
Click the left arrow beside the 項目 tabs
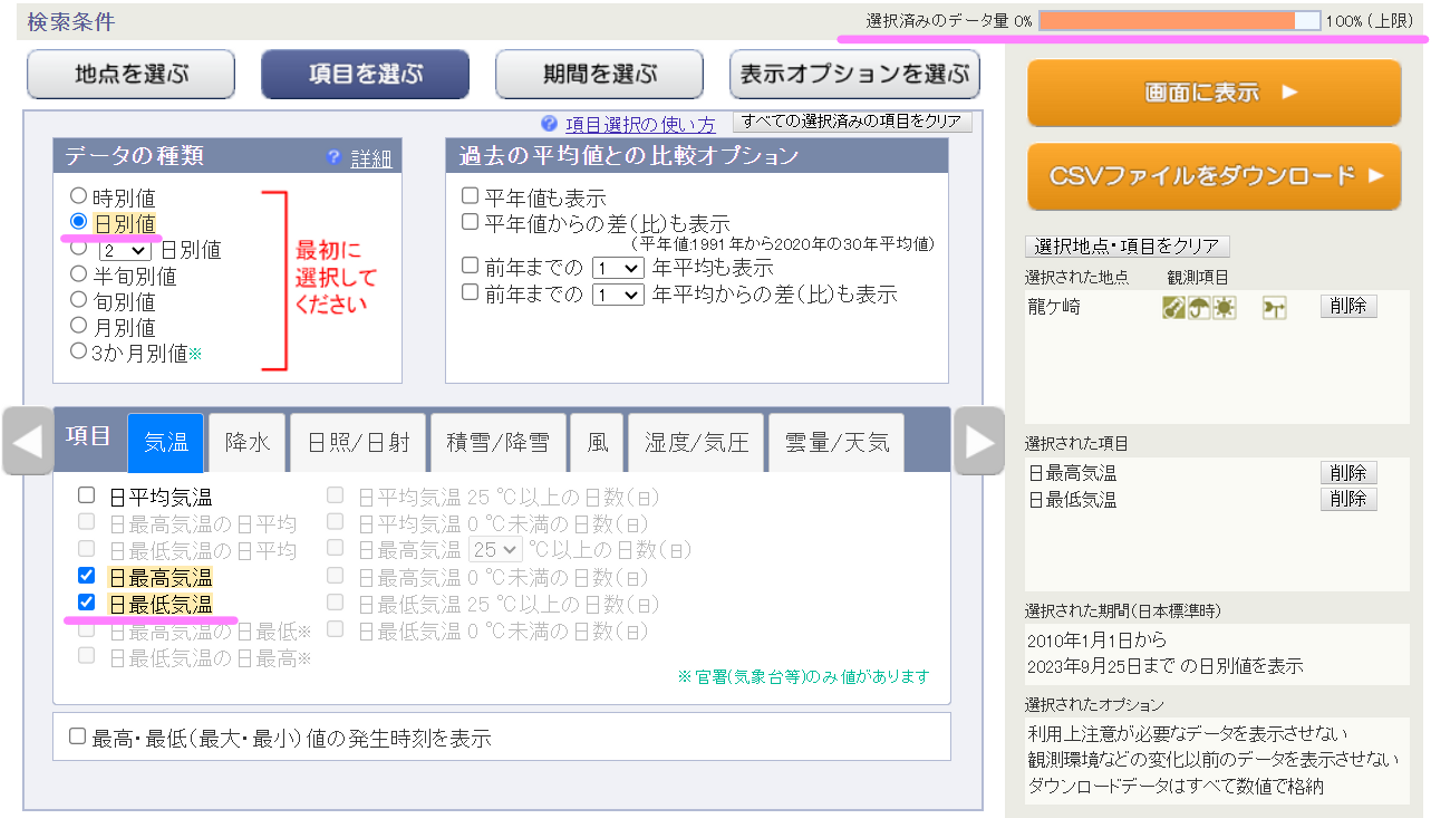[x=28, y=441]
